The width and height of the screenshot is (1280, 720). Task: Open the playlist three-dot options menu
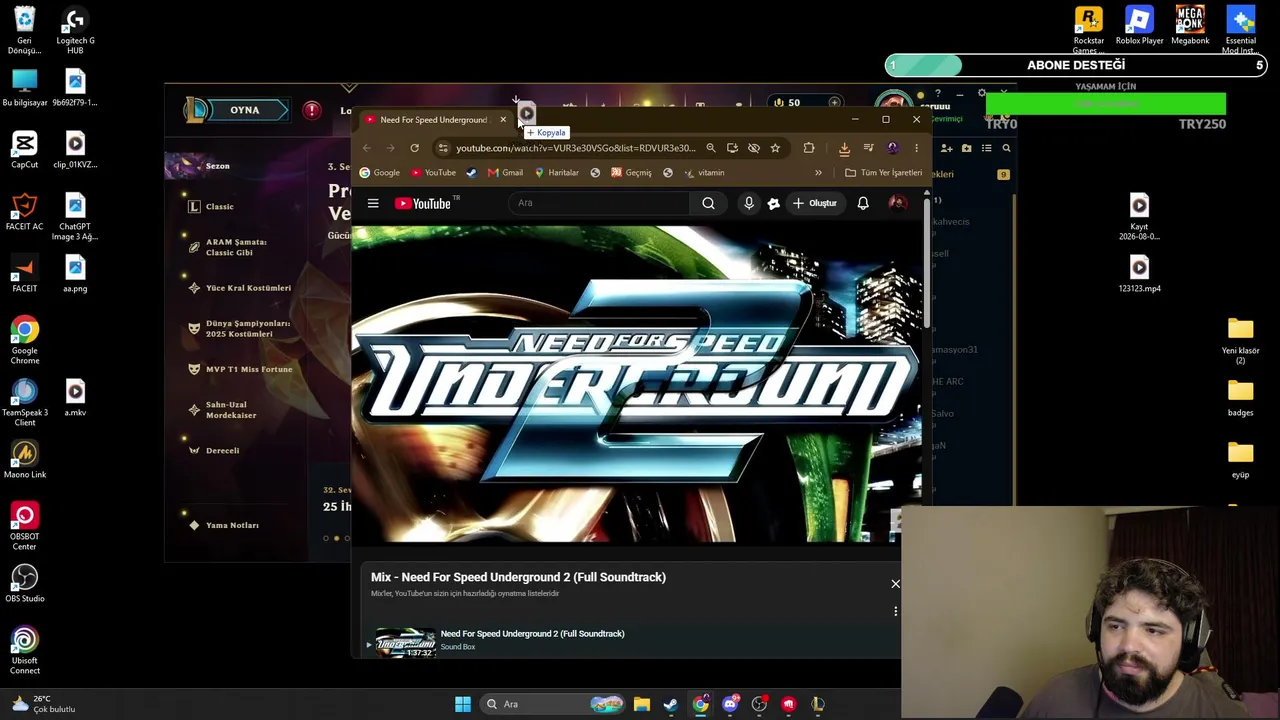pyautogui.click(x=895, y=611)
